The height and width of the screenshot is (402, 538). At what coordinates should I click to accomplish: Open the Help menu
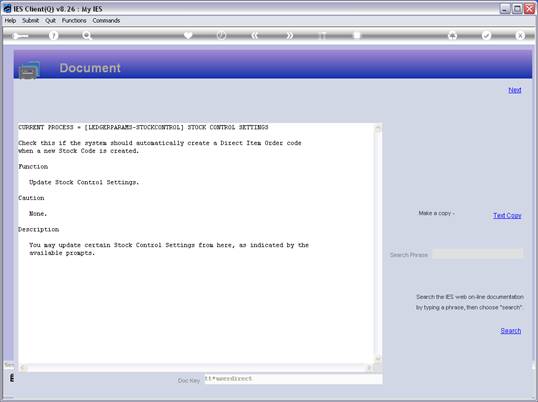(10, 21)
